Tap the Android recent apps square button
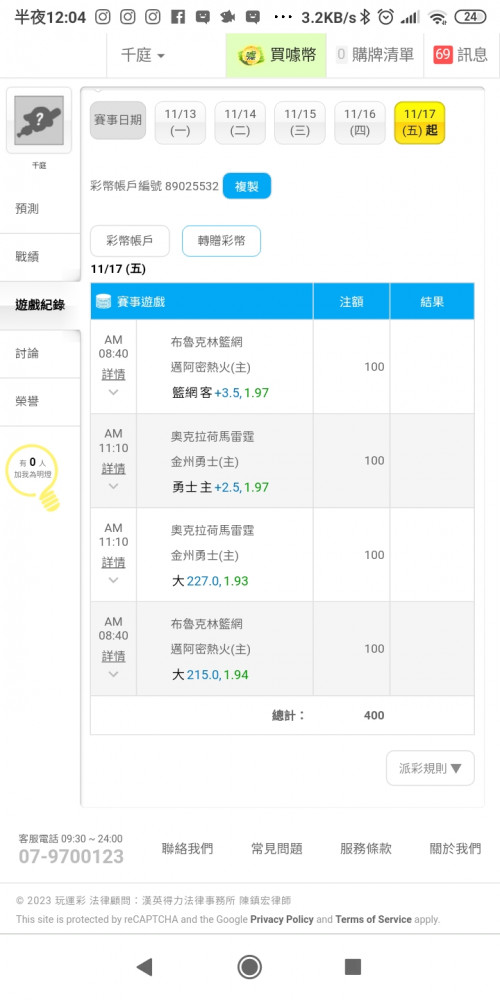The width and height of the screenshot is (500, 1000). (353, 967)
